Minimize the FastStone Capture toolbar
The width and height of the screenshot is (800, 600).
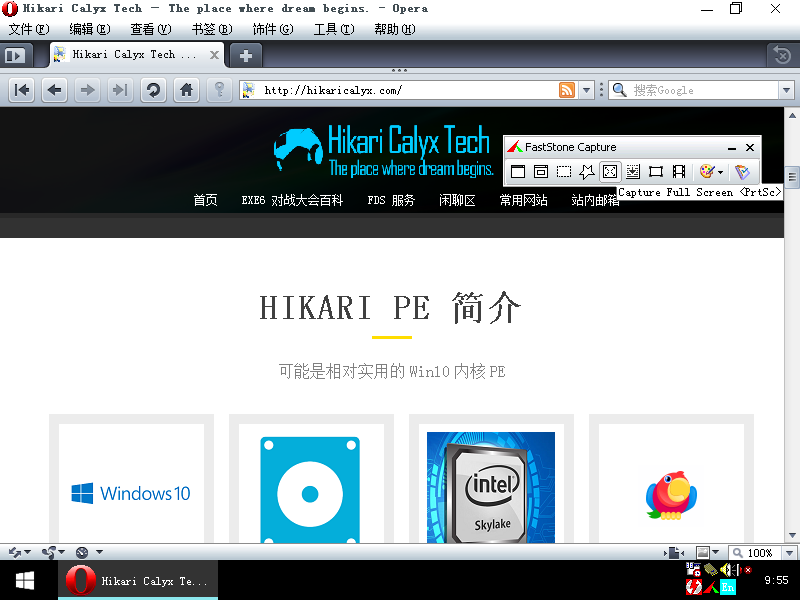point(732,147)
